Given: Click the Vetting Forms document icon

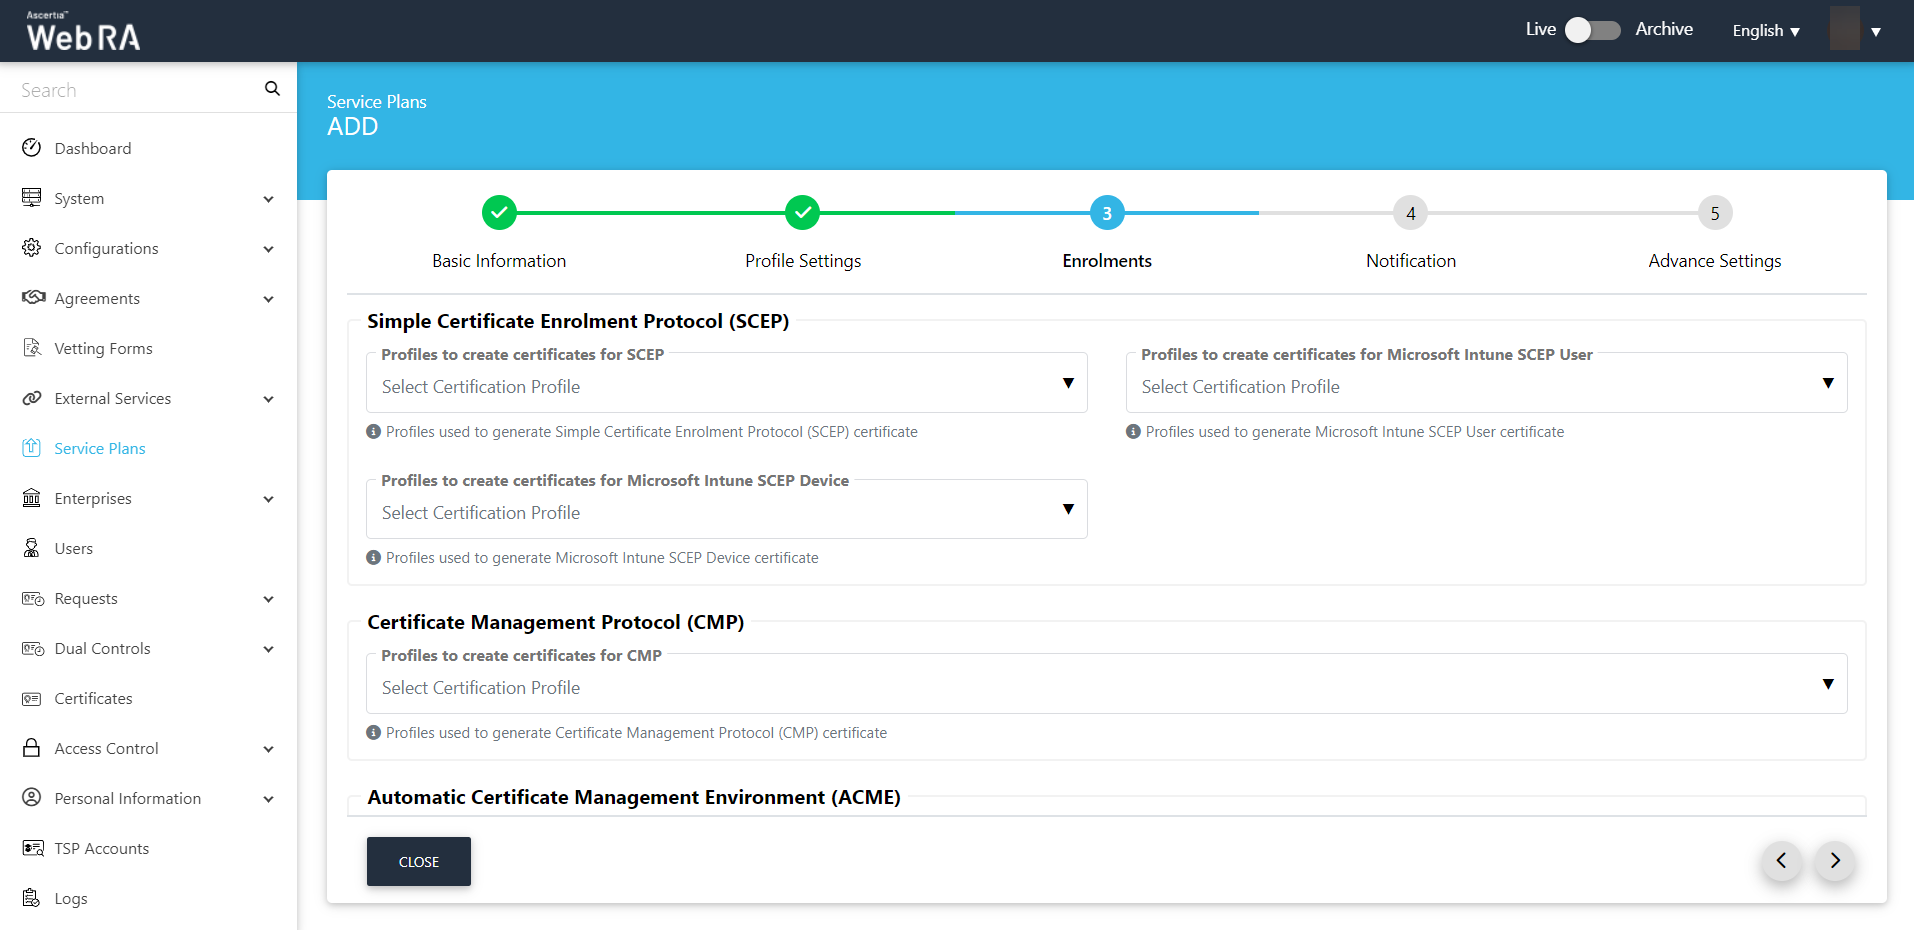Looking at the screenshot, I should coord(32,348).
